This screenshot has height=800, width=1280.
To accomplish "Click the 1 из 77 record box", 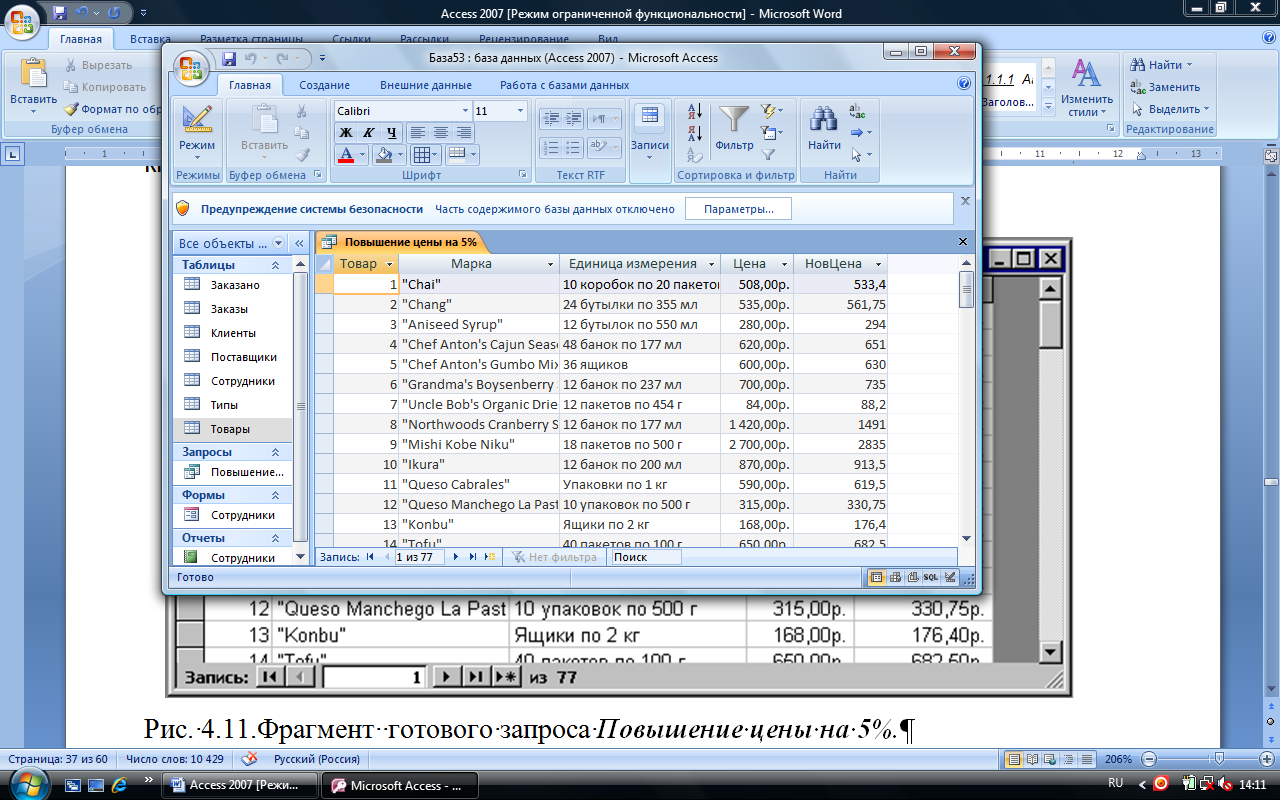I will 419,557.
